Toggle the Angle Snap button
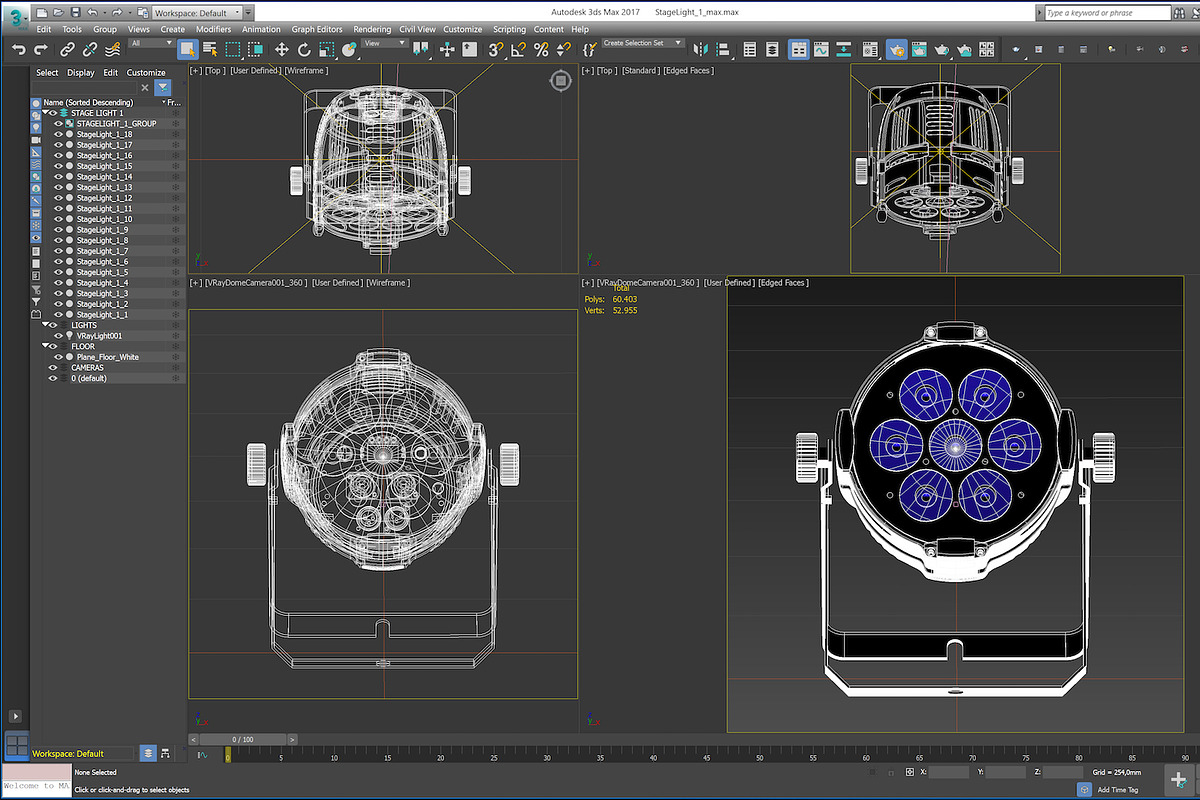The image size is (1200, 800). (518, 49)
